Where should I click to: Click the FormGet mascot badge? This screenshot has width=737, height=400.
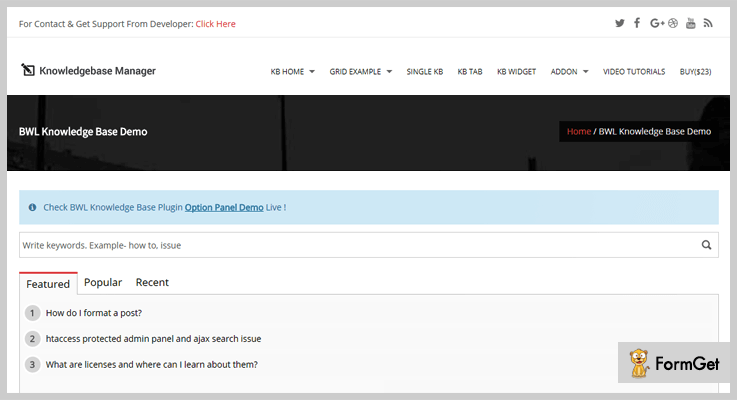tap(674, 362)
